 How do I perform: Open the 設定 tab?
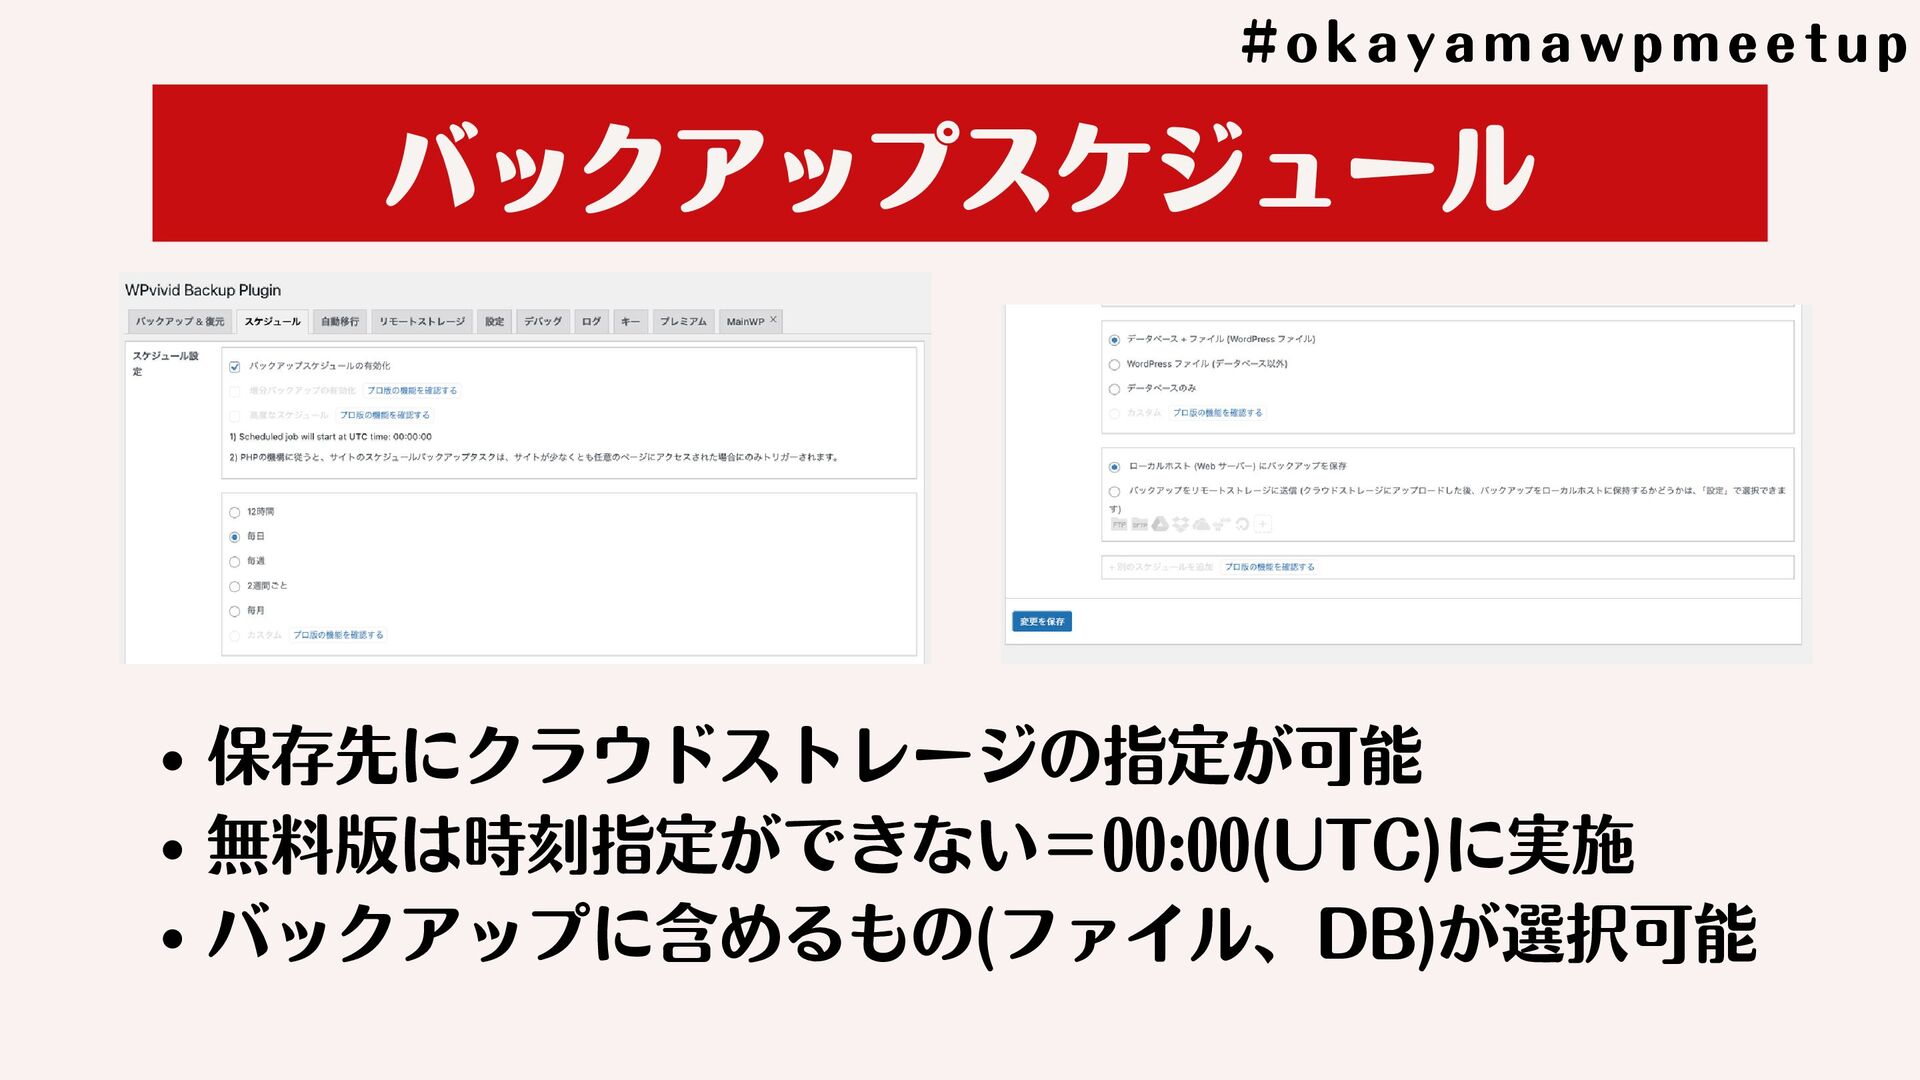[494, 322]
